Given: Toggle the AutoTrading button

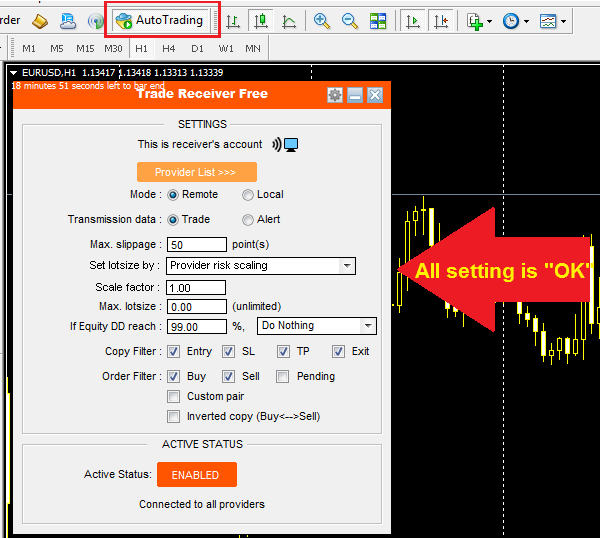Looking at the screenshot, I should pyautogui.click(x=160, y=20).
